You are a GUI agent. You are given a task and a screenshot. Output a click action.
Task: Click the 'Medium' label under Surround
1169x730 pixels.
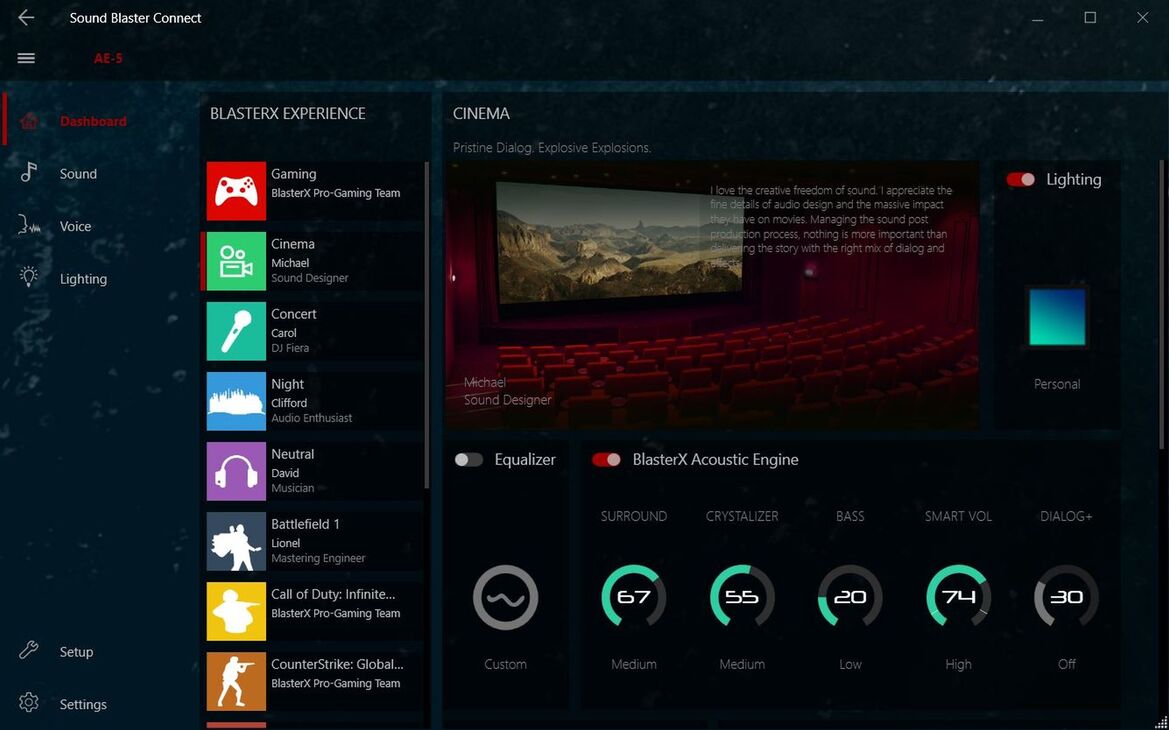point(634,664)
